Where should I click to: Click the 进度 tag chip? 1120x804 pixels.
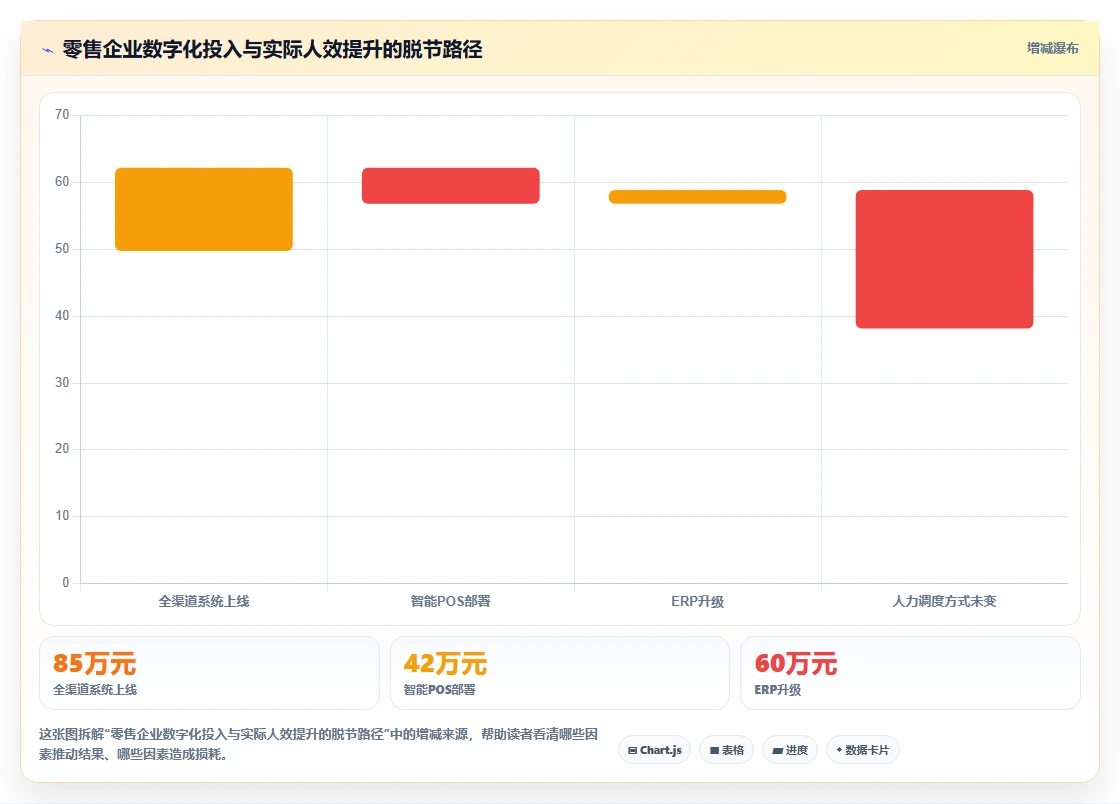pos(790,750)
